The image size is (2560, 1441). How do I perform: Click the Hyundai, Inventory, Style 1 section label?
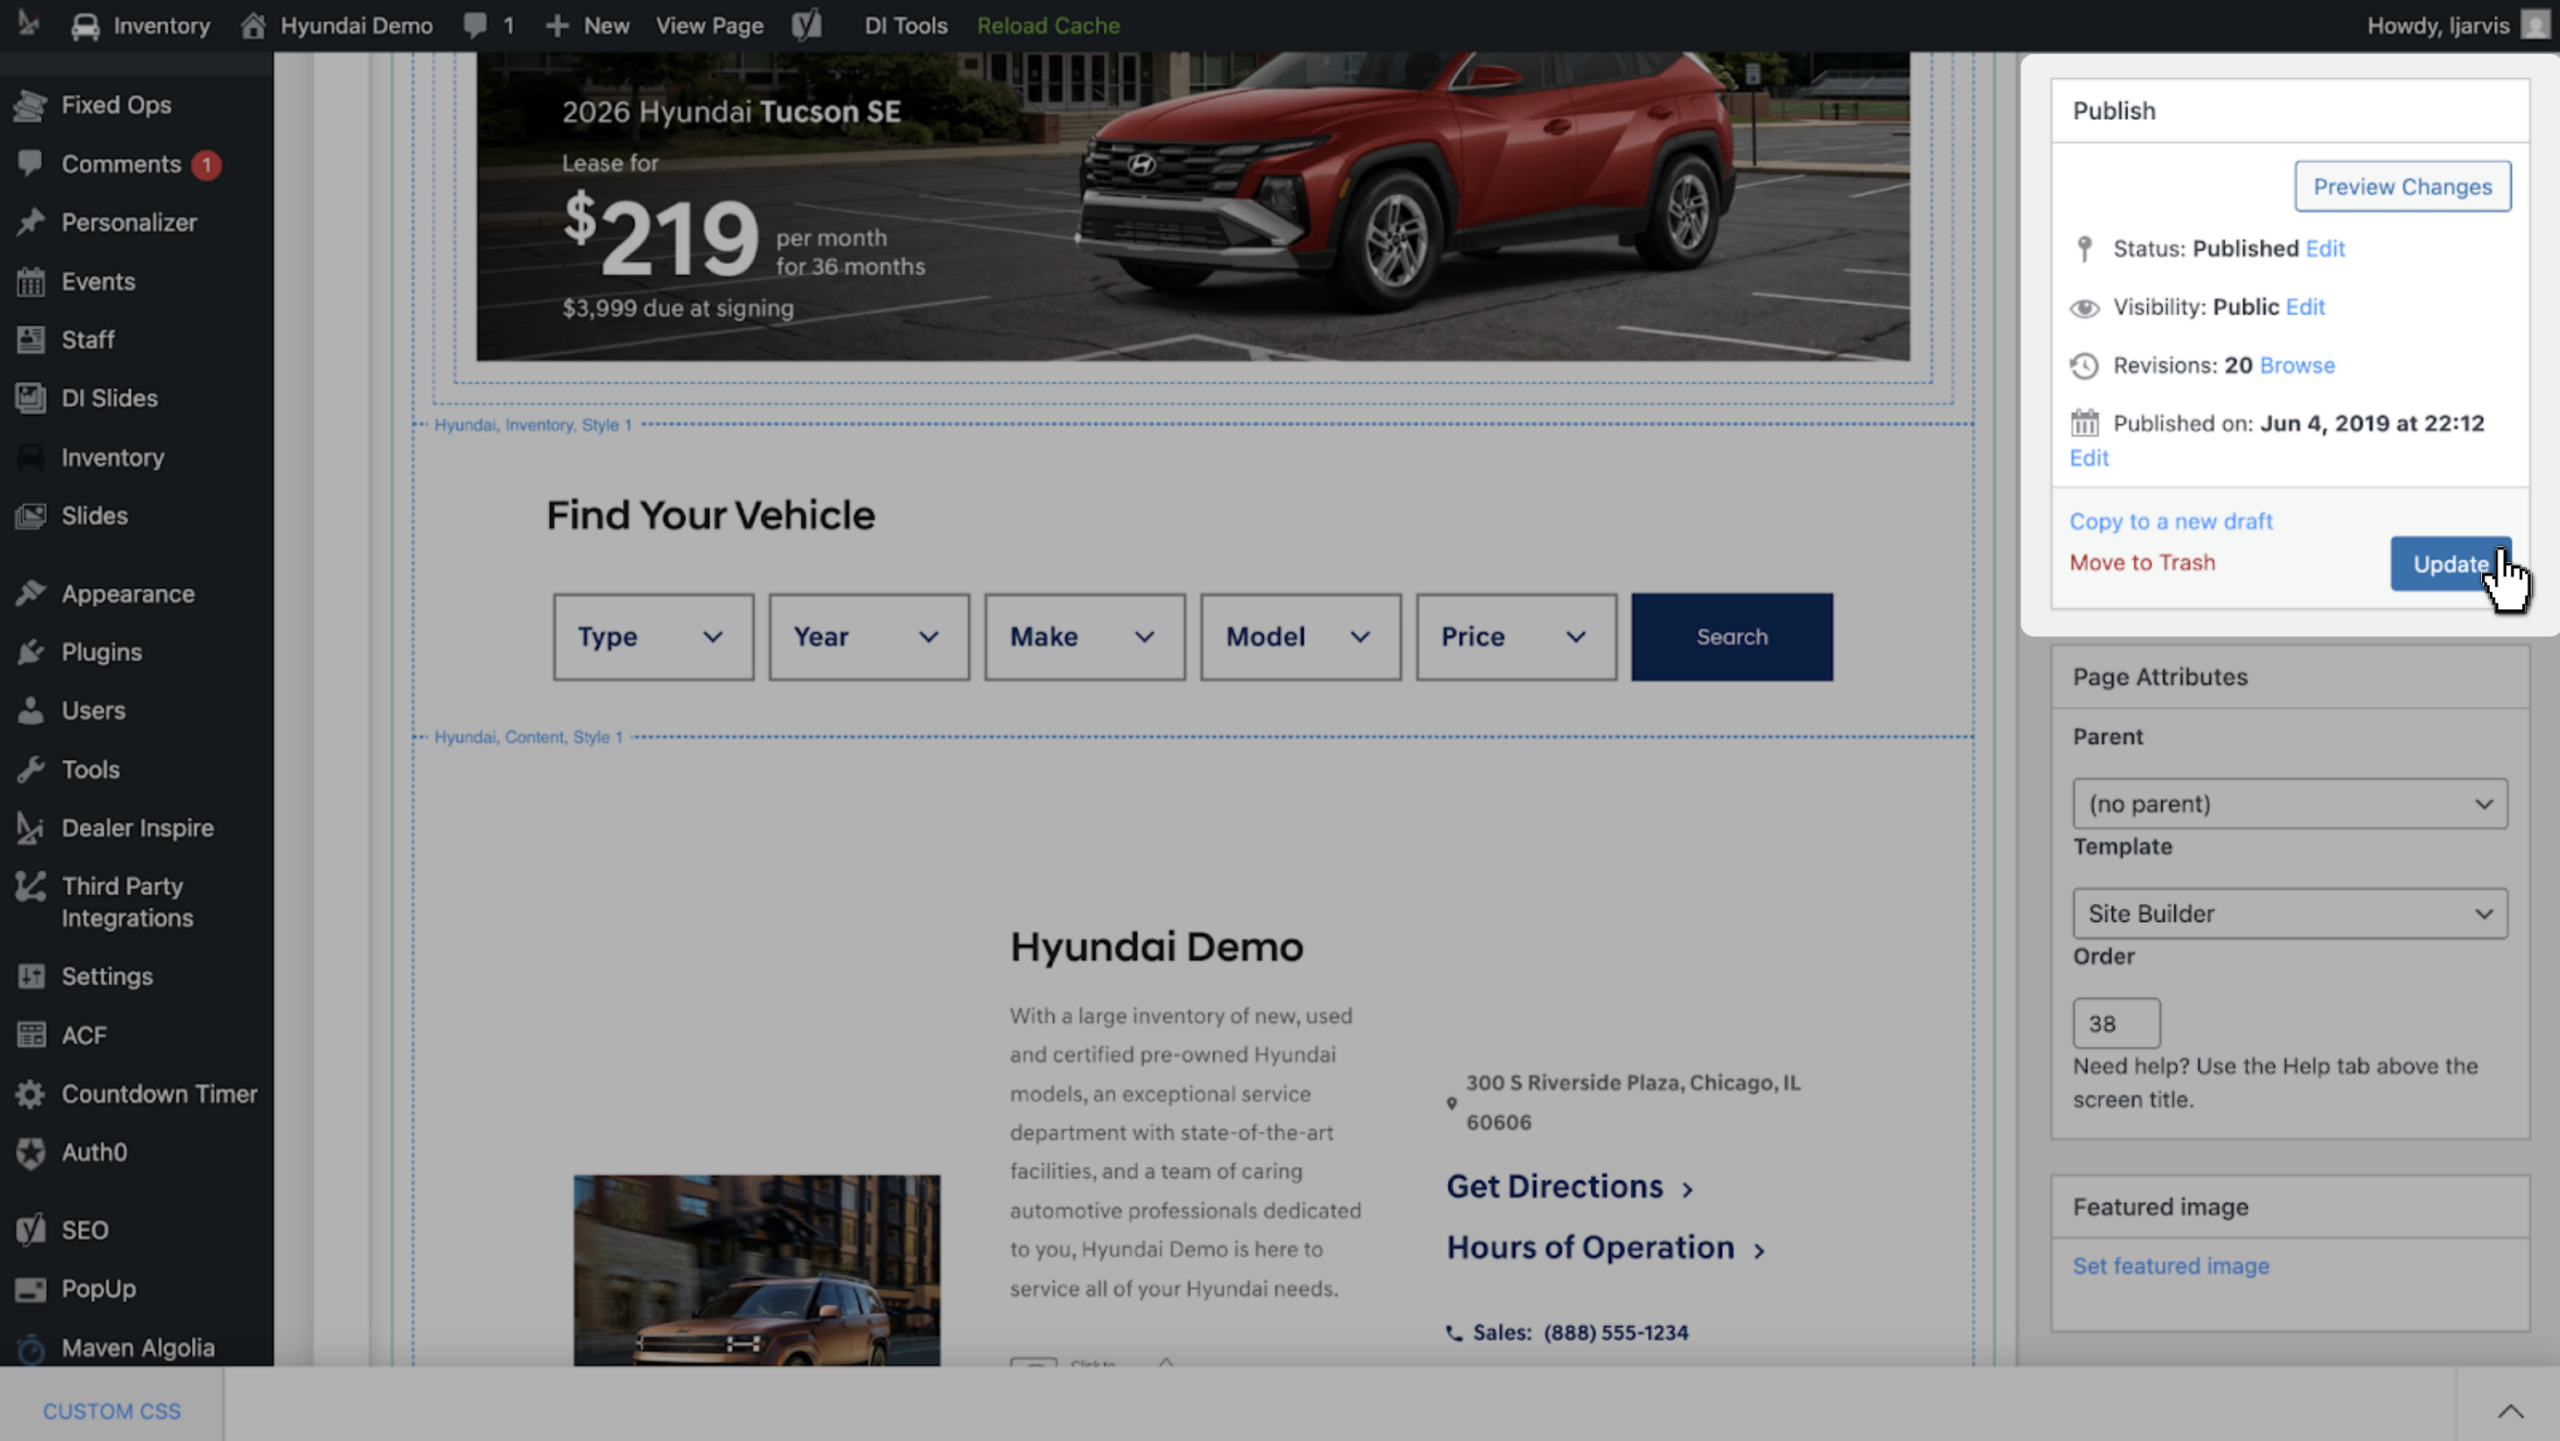pyautogui.click(x=533, y=425)
